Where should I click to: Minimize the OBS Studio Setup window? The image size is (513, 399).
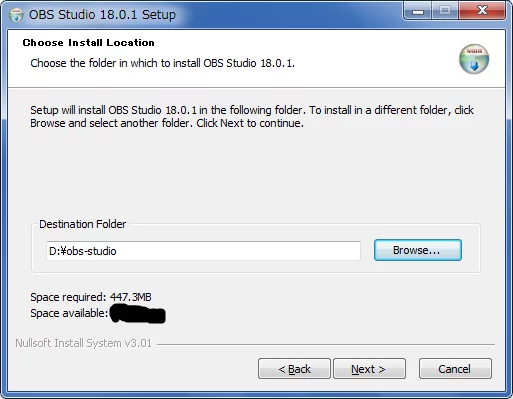[418, 11]
